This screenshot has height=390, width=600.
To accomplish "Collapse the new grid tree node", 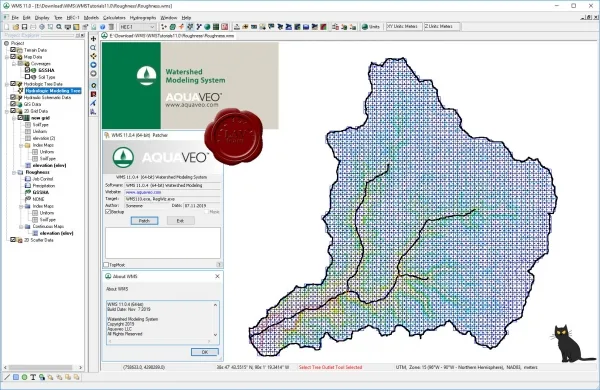I will point(14,118).
